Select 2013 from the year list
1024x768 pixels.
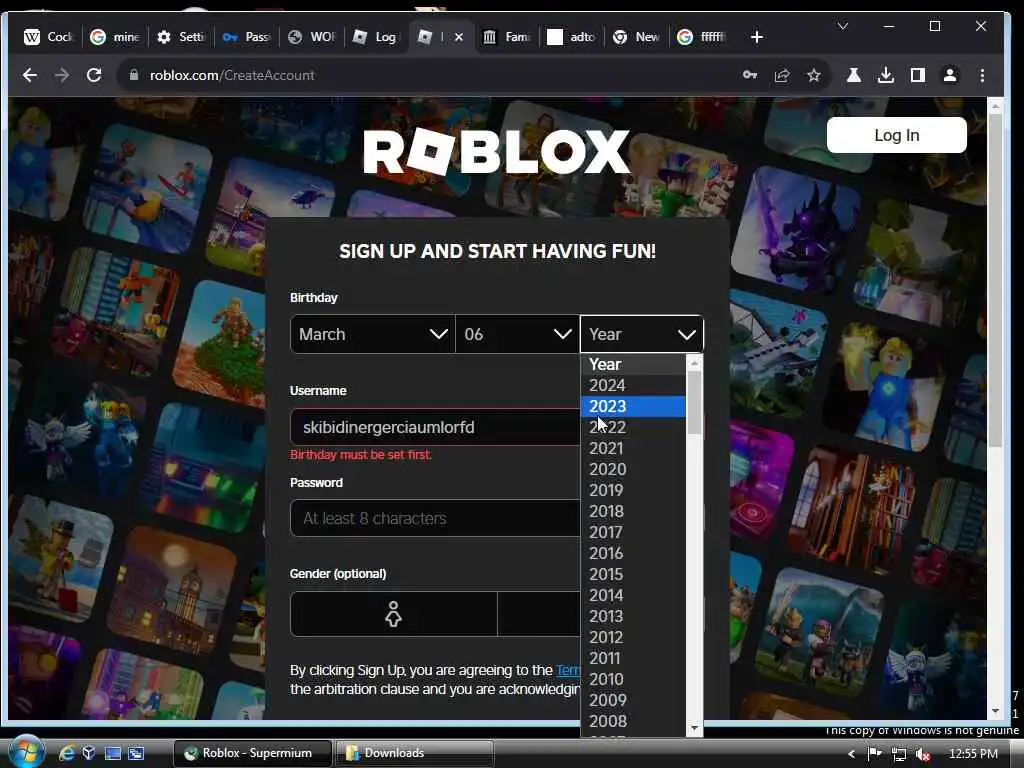(x=633, y=616)
